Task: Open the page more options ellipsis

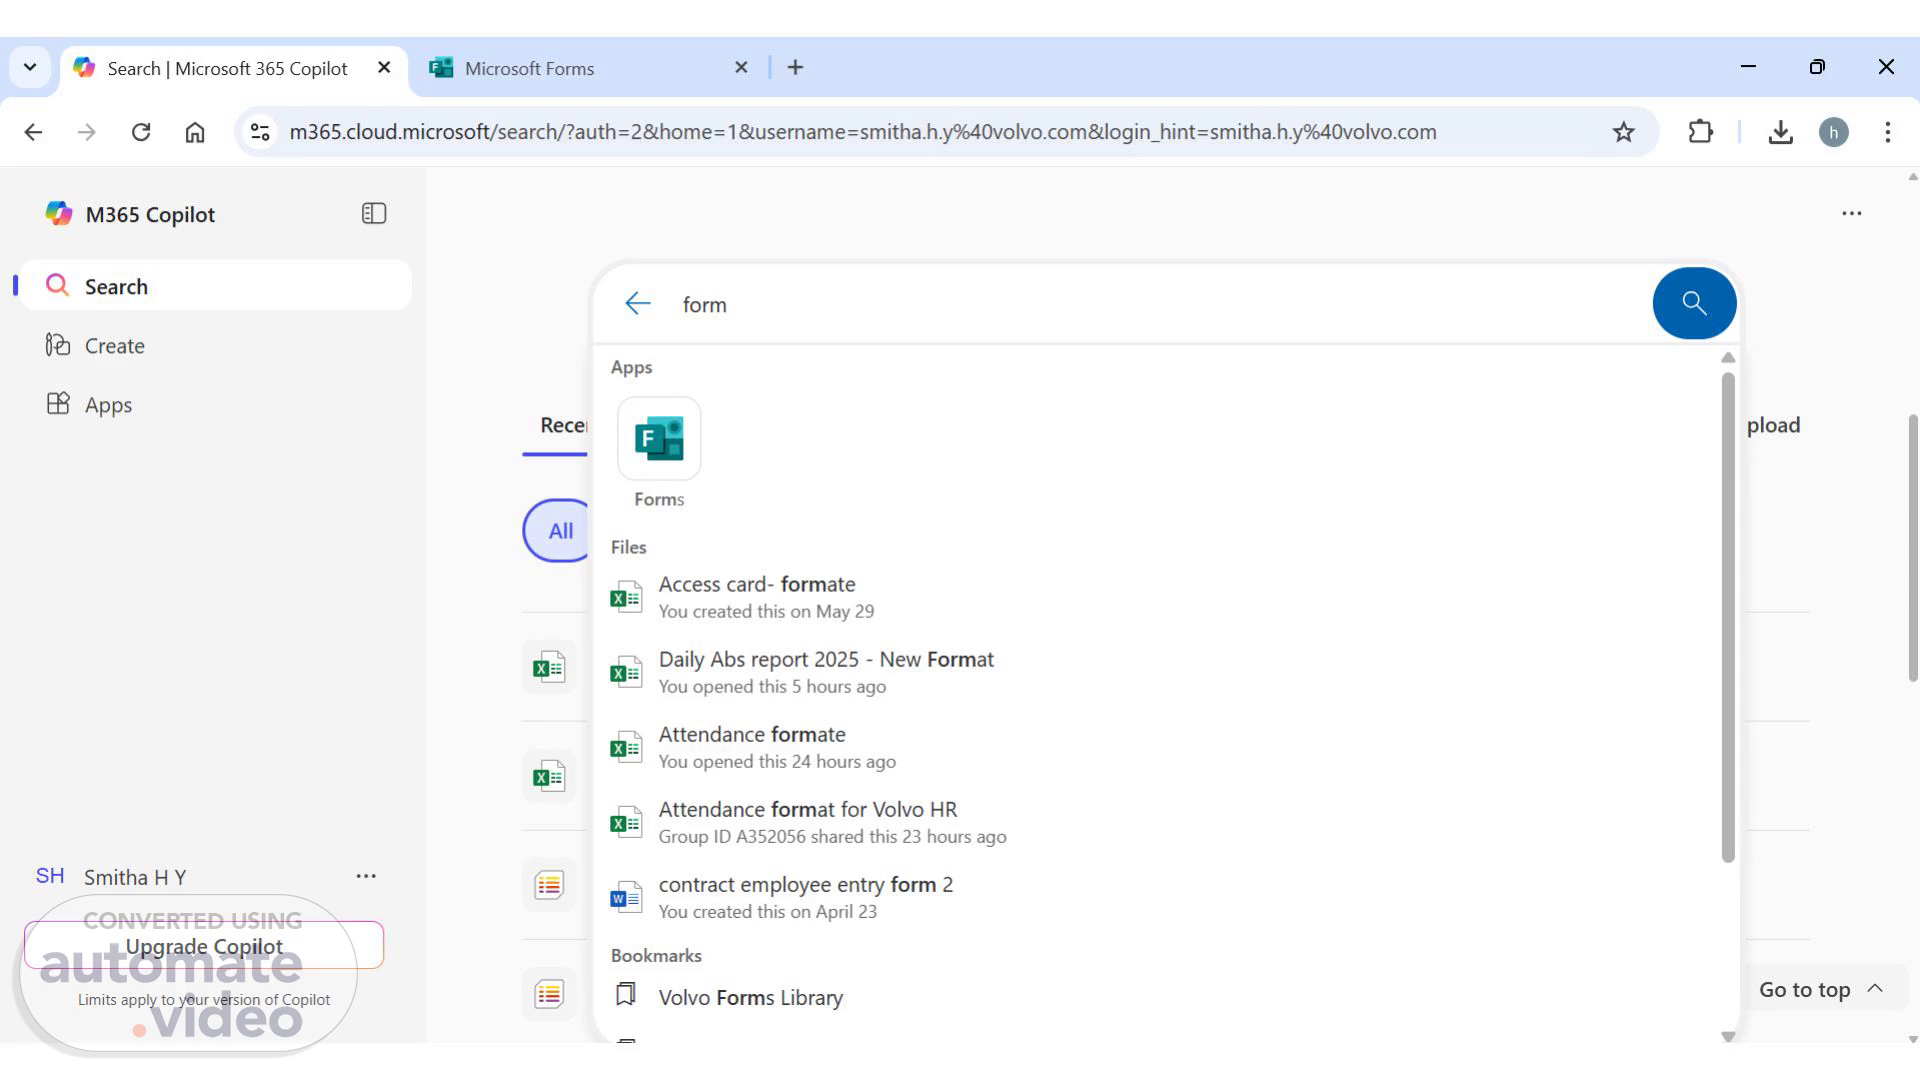Action: (1852, 213)
